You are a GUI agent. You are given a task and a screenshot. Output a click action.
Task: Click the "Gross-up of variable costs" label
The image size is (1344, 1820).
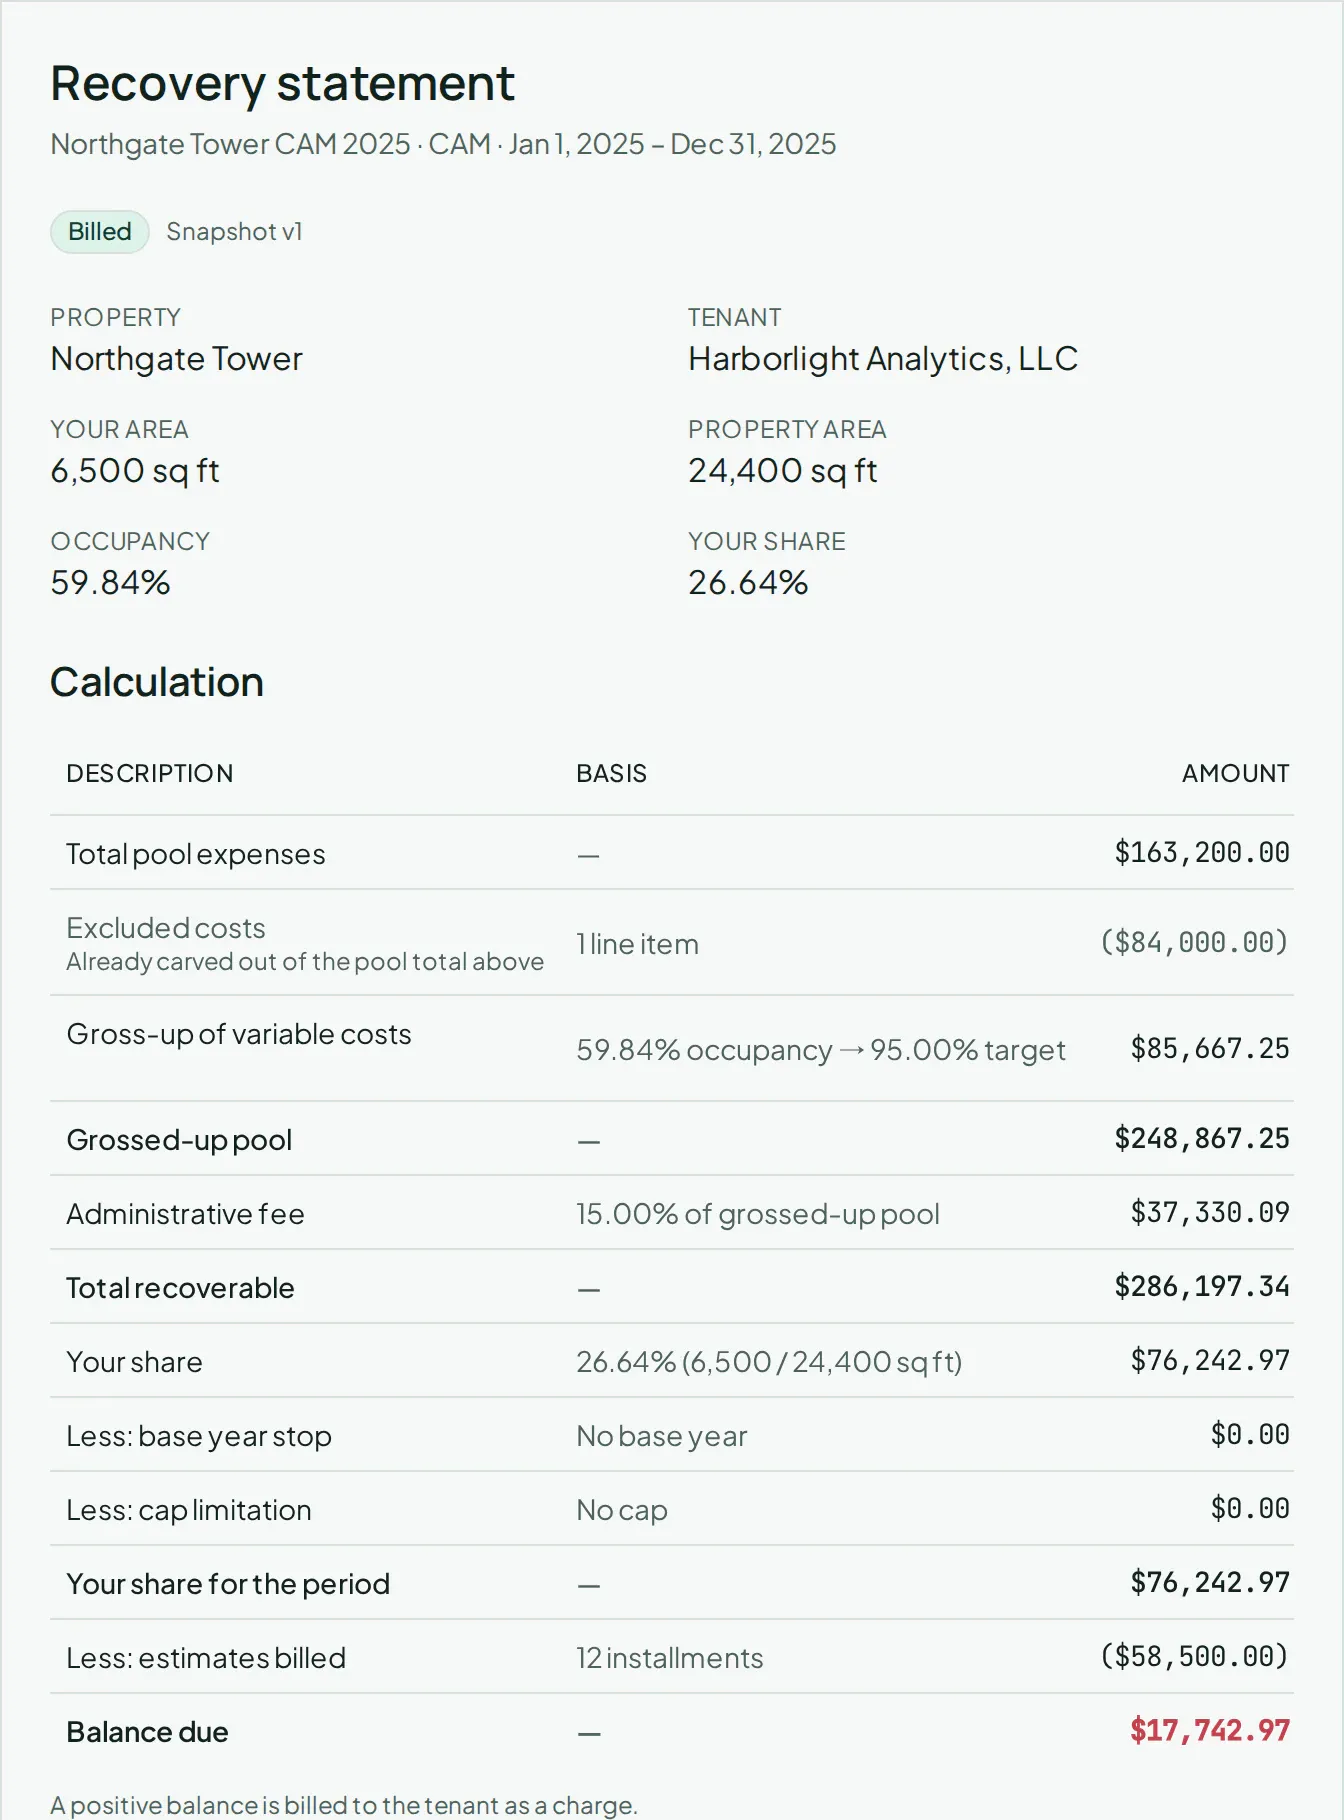pos(239,1034)
